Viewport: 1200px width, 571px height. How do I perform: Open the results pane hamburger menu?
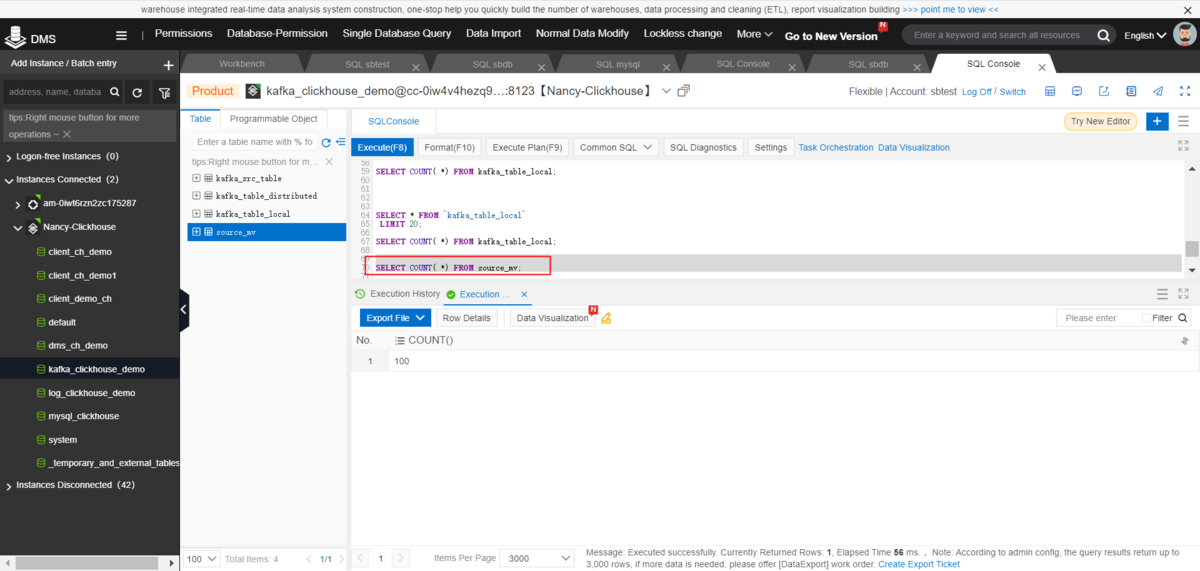tap(1162, 294)
